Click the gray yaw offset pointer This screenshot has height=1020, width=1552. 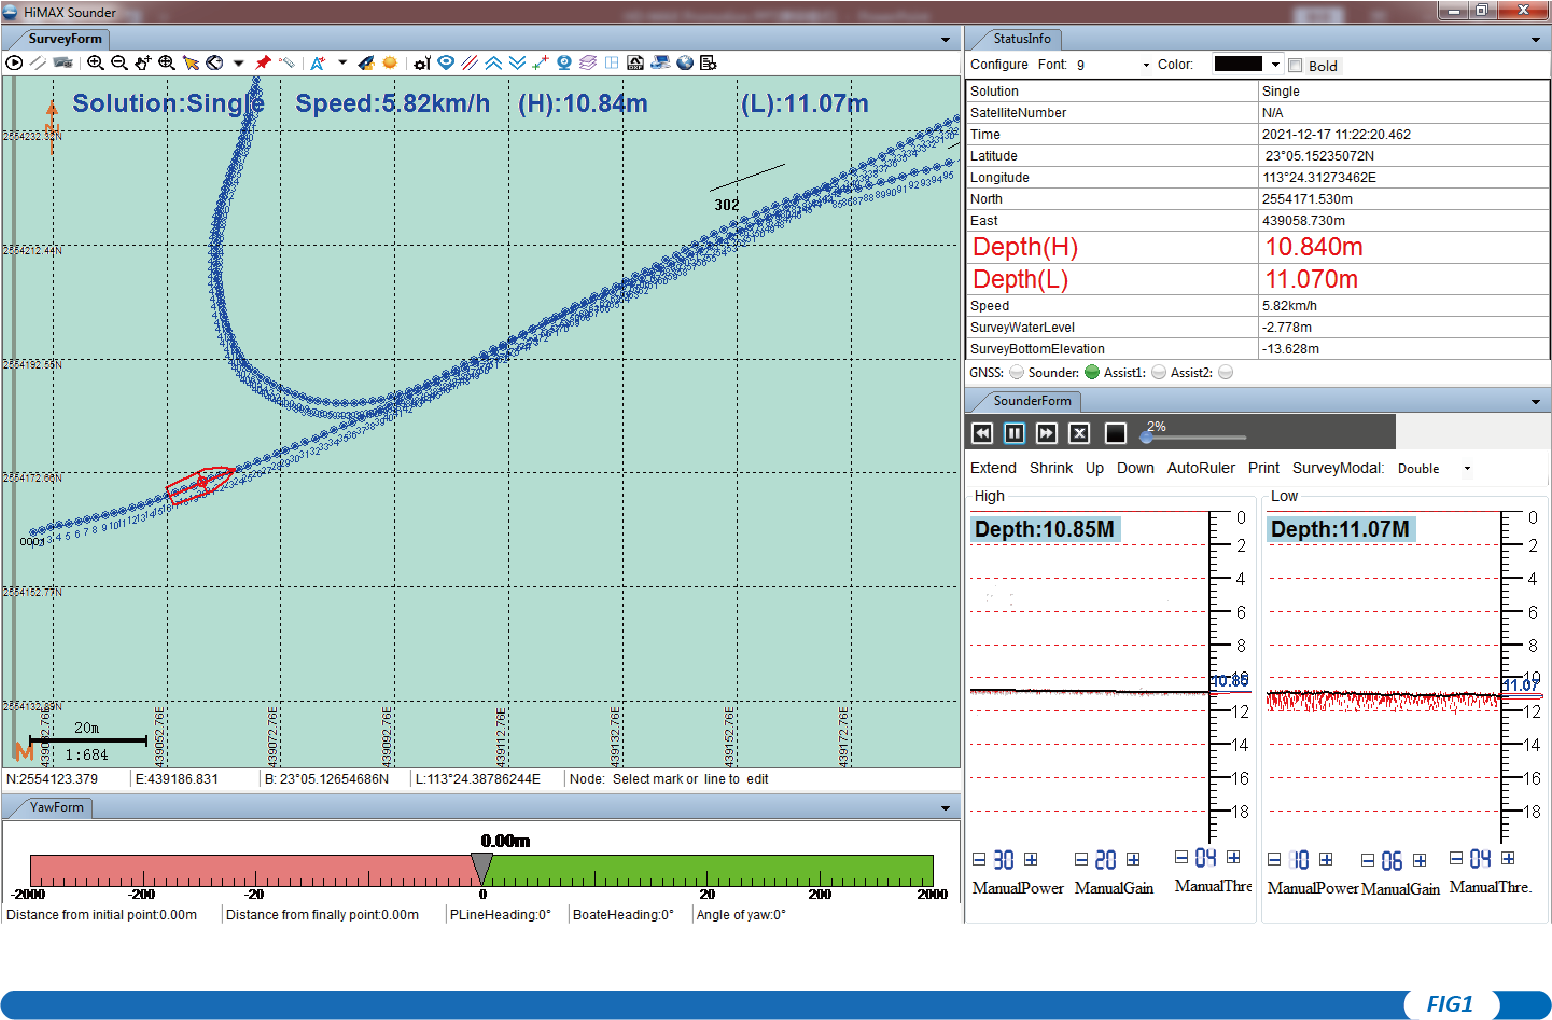pyautogui.click(x=482, y=868)
